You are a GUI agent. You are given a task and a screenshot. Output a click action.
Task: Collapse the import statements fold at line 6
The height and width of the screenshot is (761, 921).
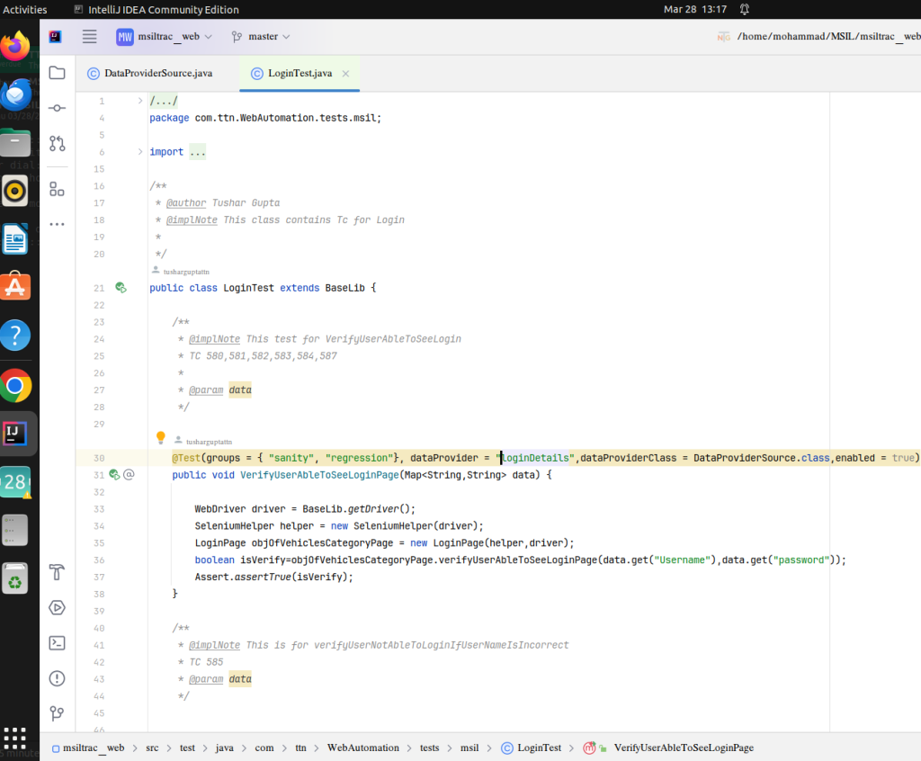[139, 151]
